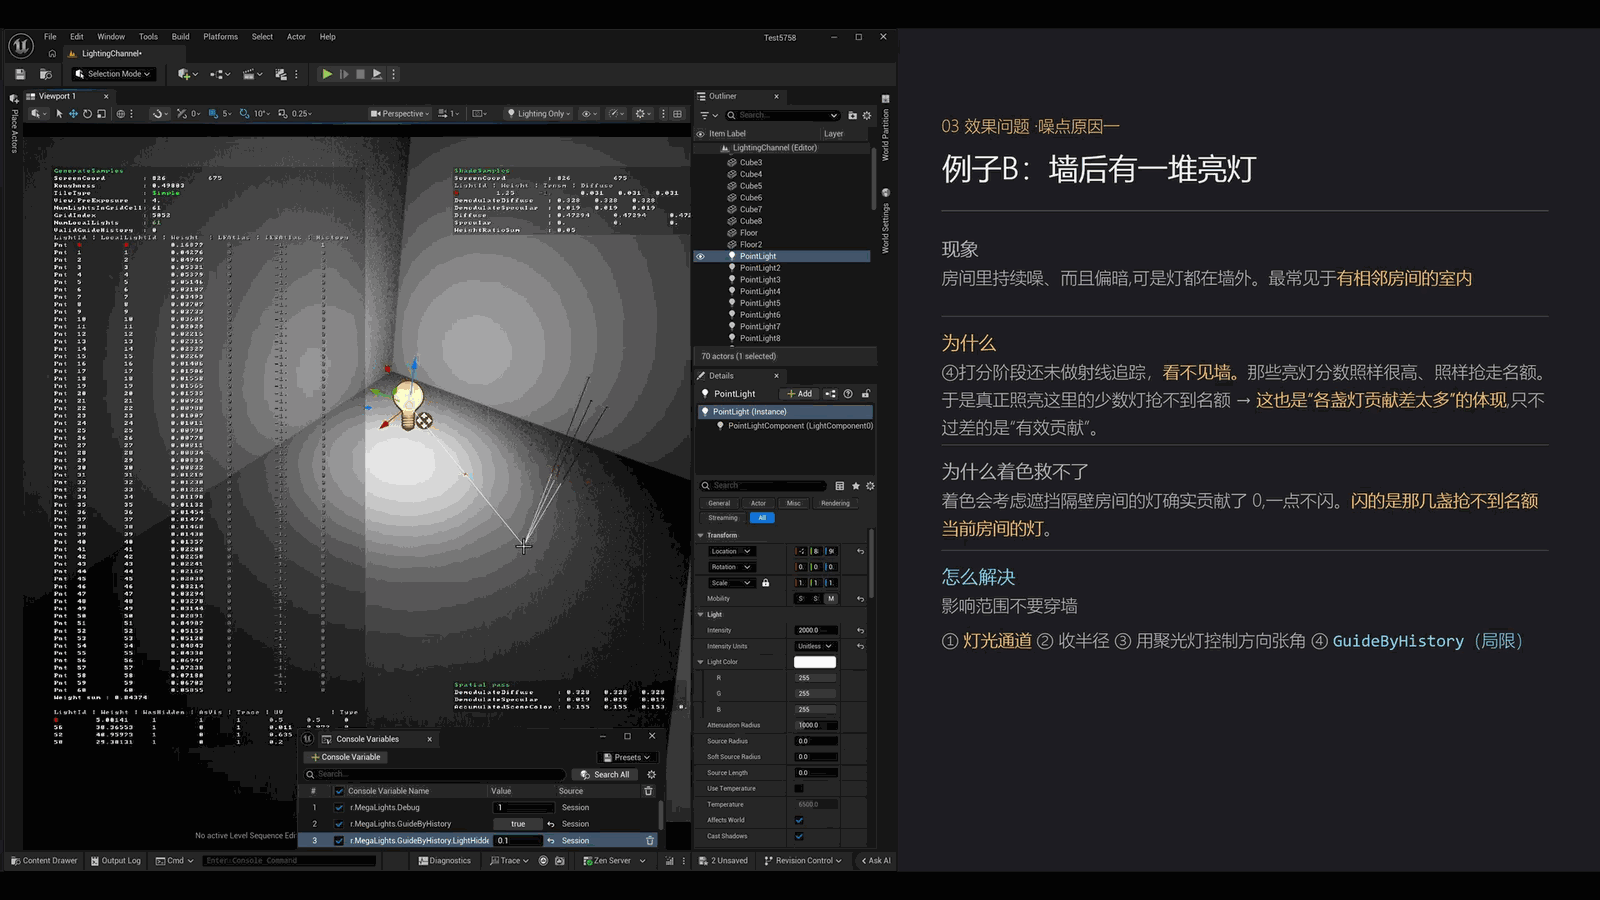Viewport: 1600px width, 900px height.
Task: Click the Details property matrix table icon
Action: 840,486
